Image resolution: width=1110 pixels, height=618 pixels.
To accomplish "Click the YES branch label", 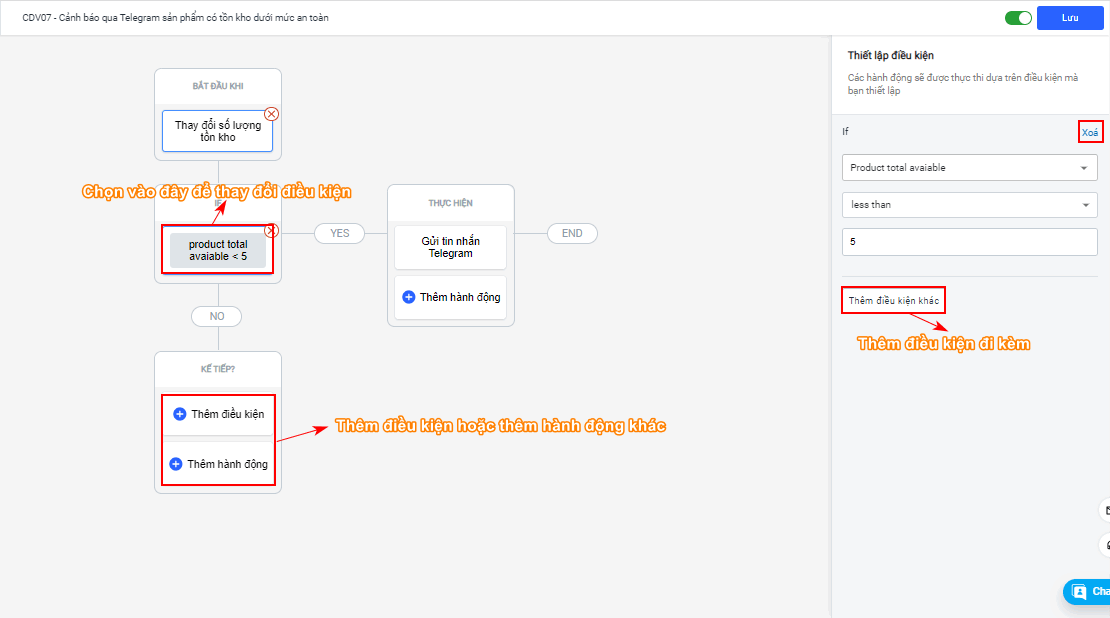I will click(x=340, y=233).
